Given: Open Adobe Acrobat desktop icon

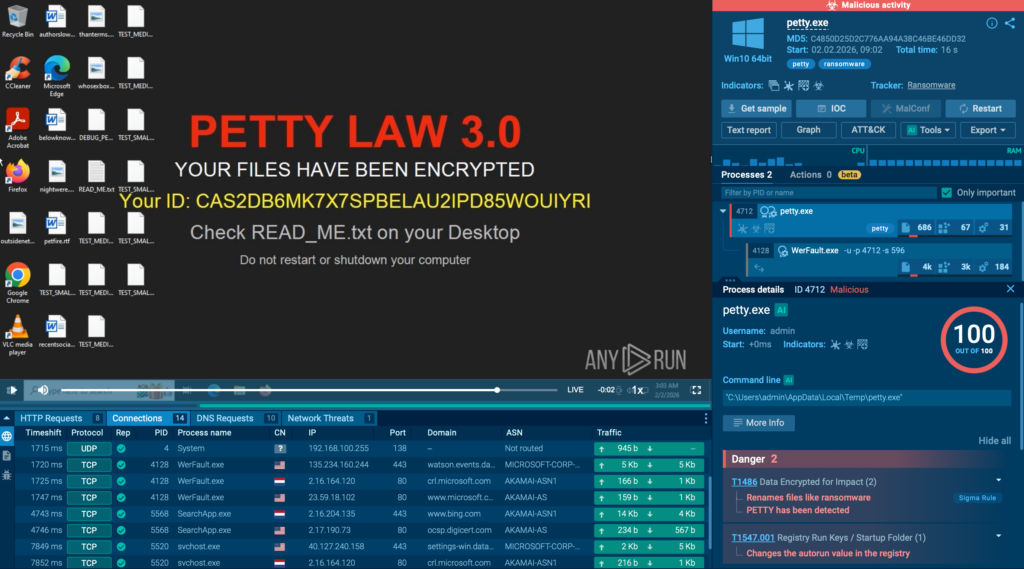Looking at the screenshot, I should (x=18, y=128).
